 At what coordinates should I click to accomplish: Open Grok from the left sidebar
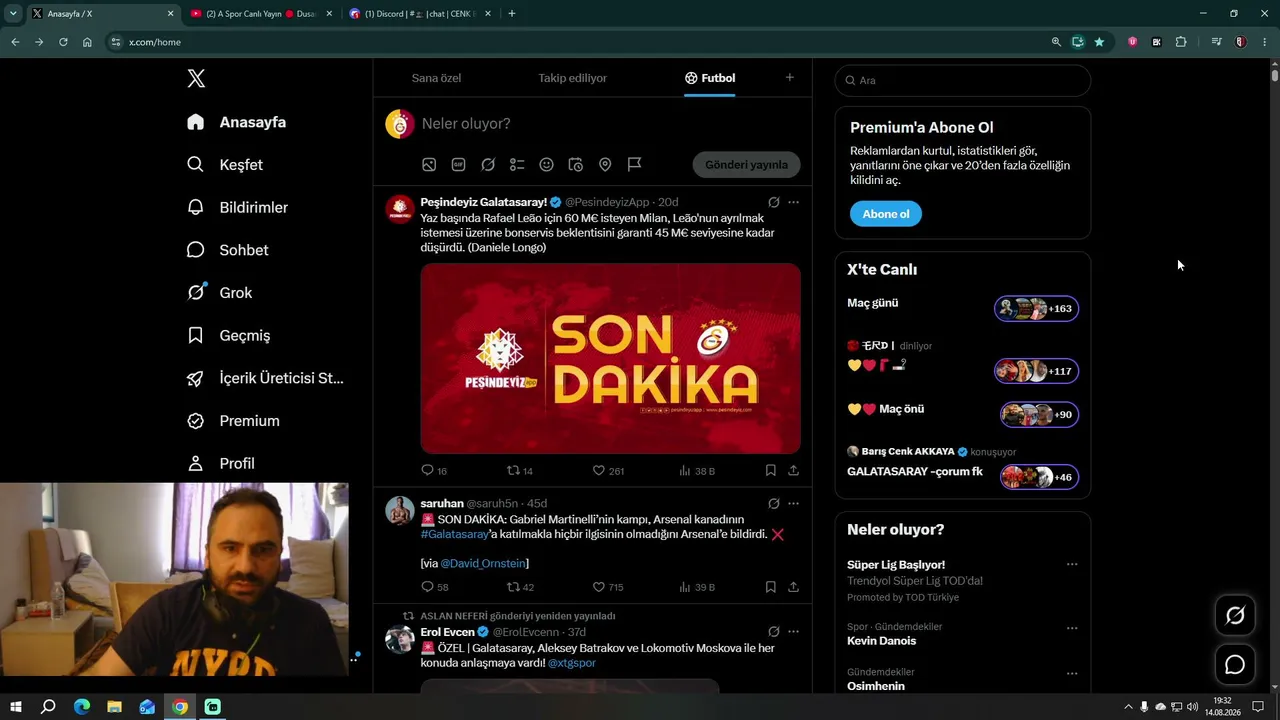[x=219, y=293]
